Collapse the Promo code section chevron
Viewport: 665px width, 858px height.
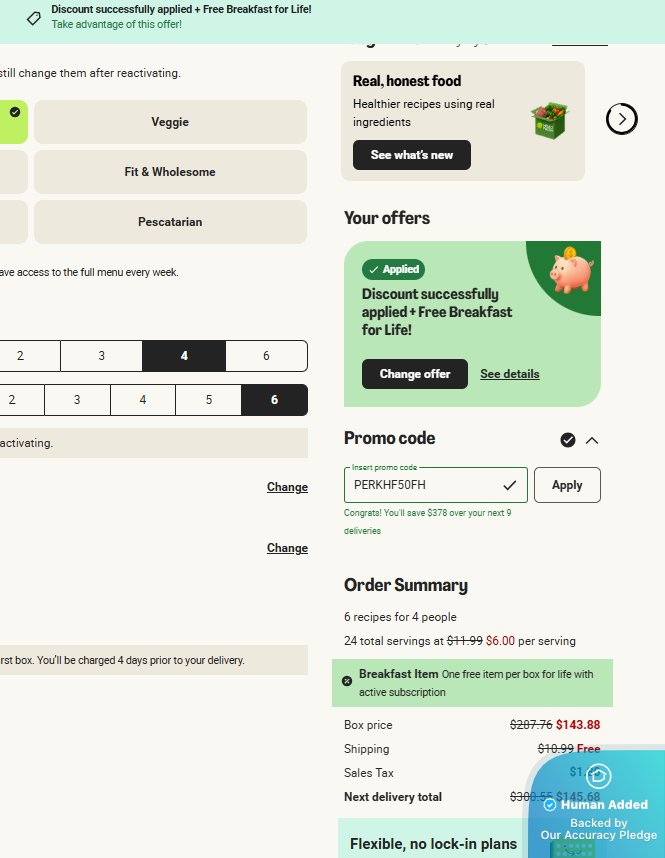pyautogui.click(x=592, y=440)
